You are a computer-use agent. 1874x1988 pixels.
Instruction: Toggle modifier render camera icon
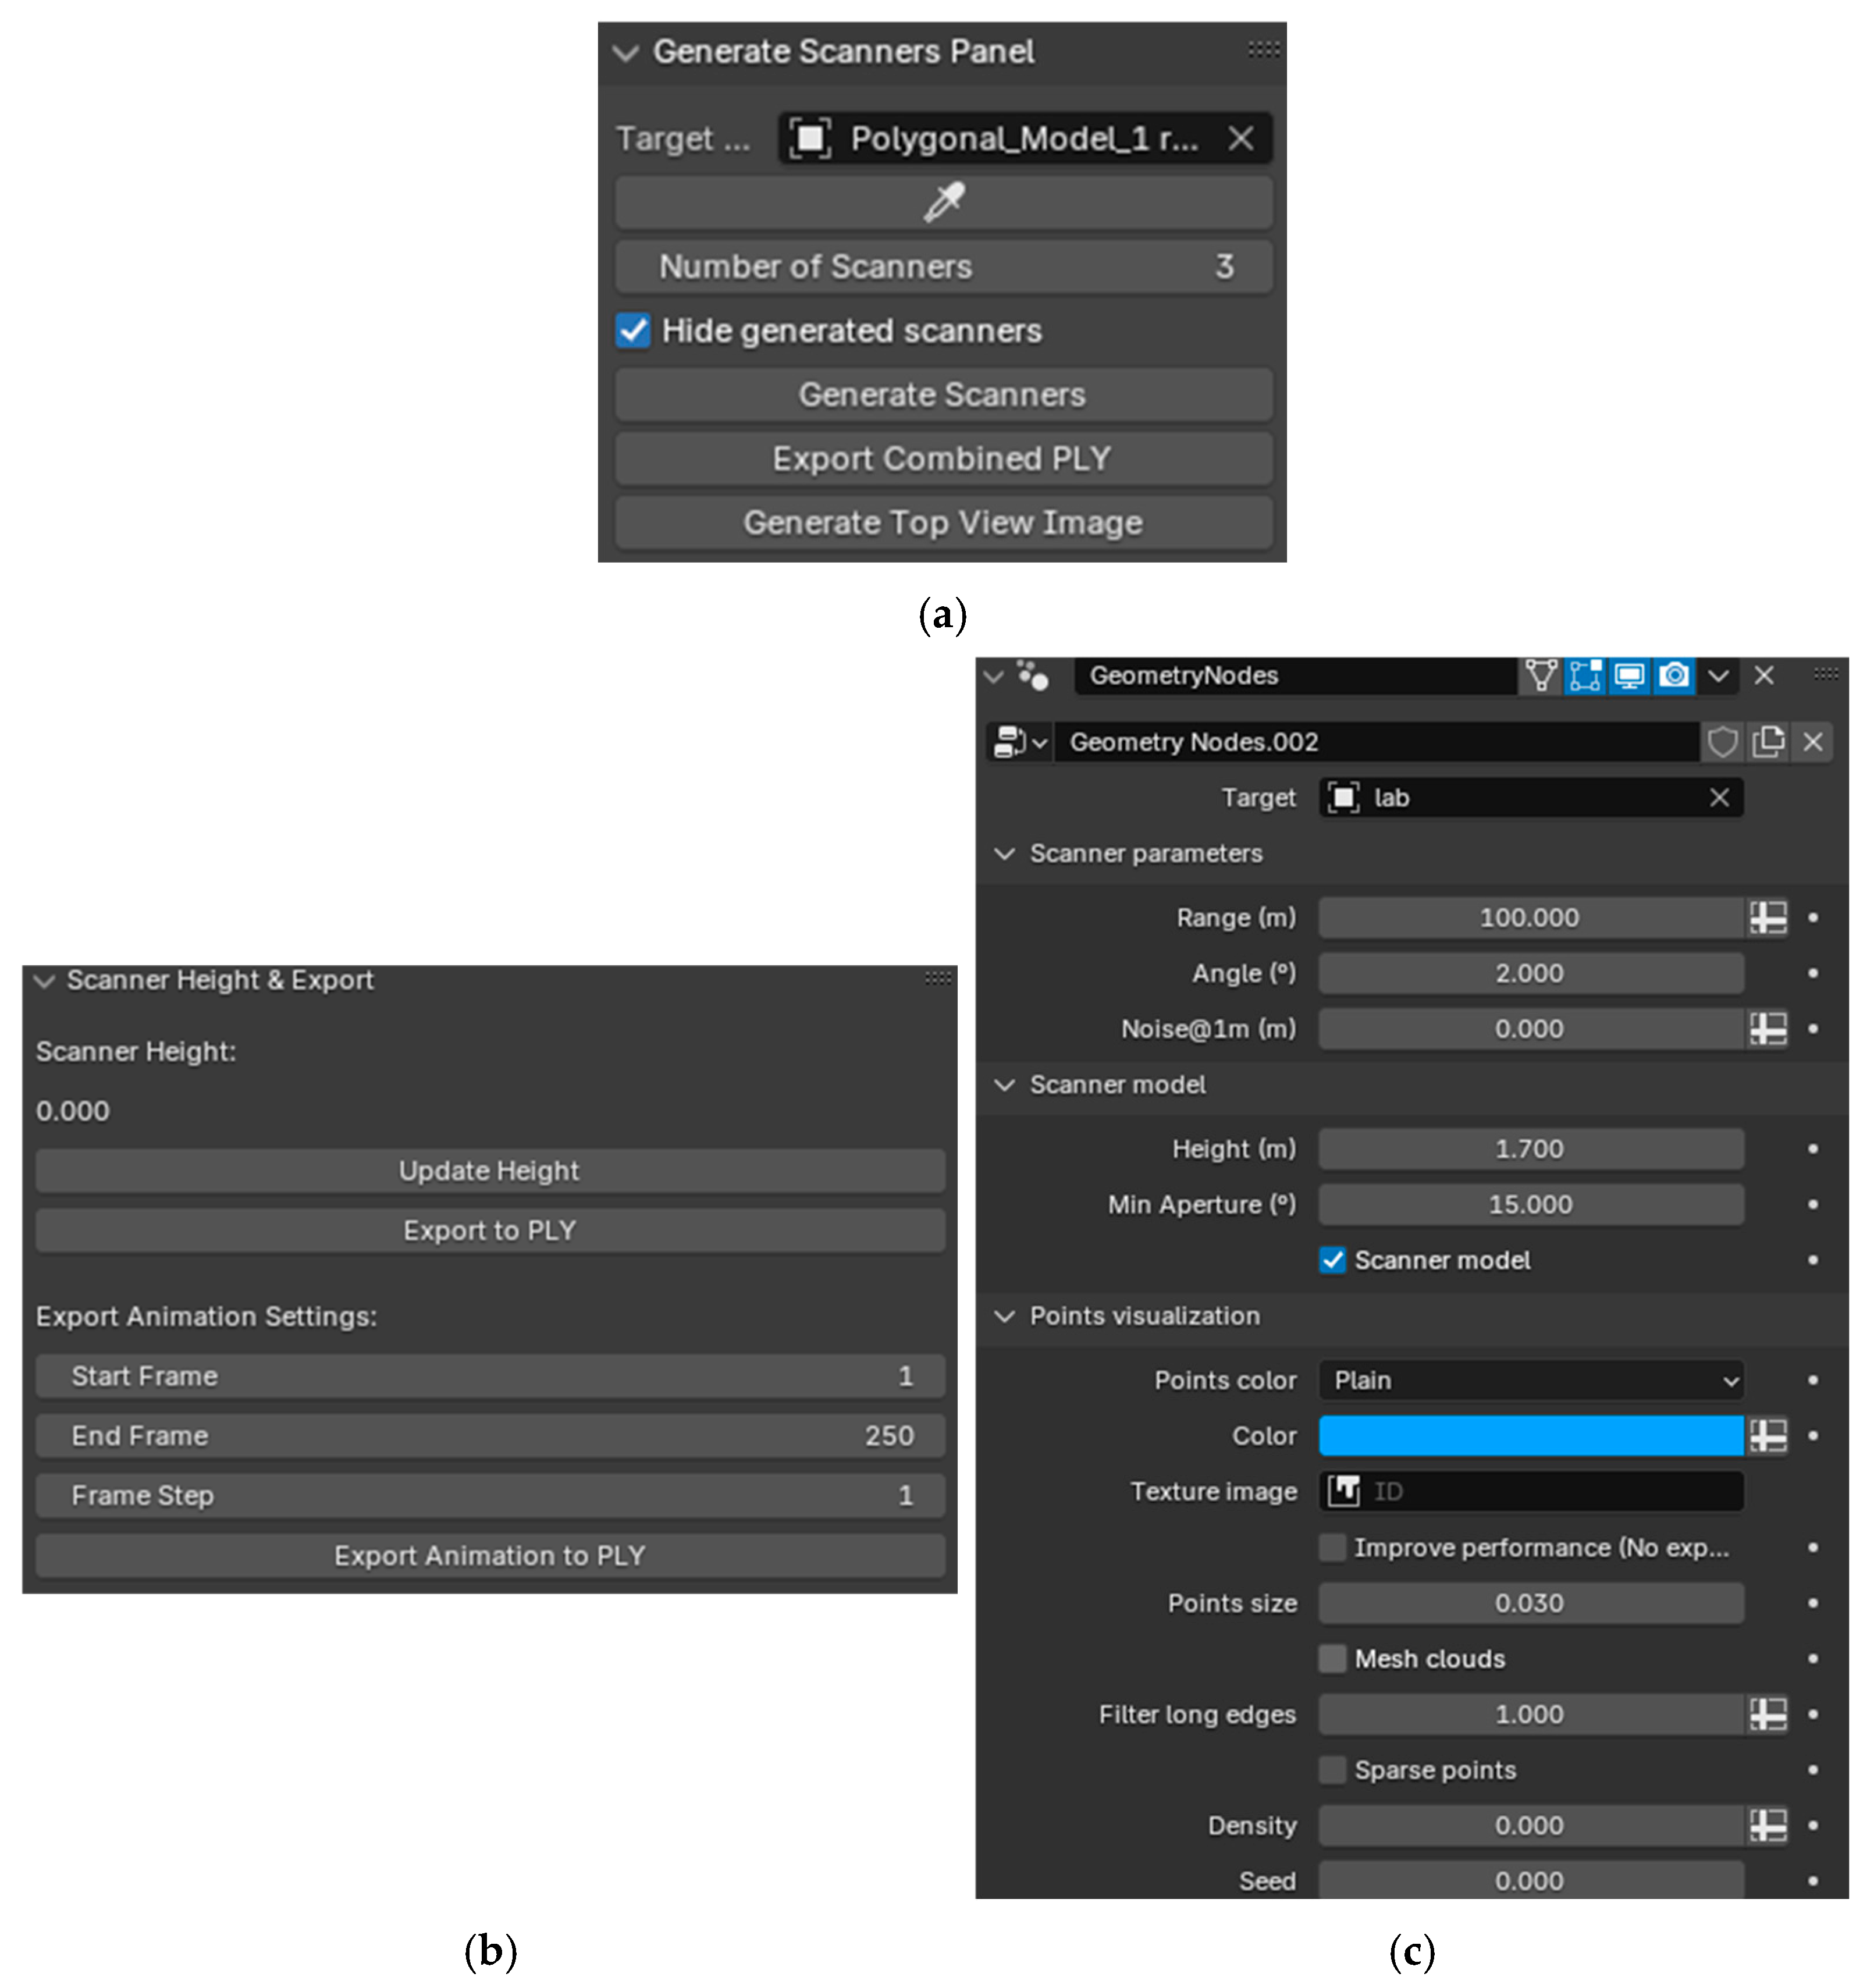tap(1673, 676)
